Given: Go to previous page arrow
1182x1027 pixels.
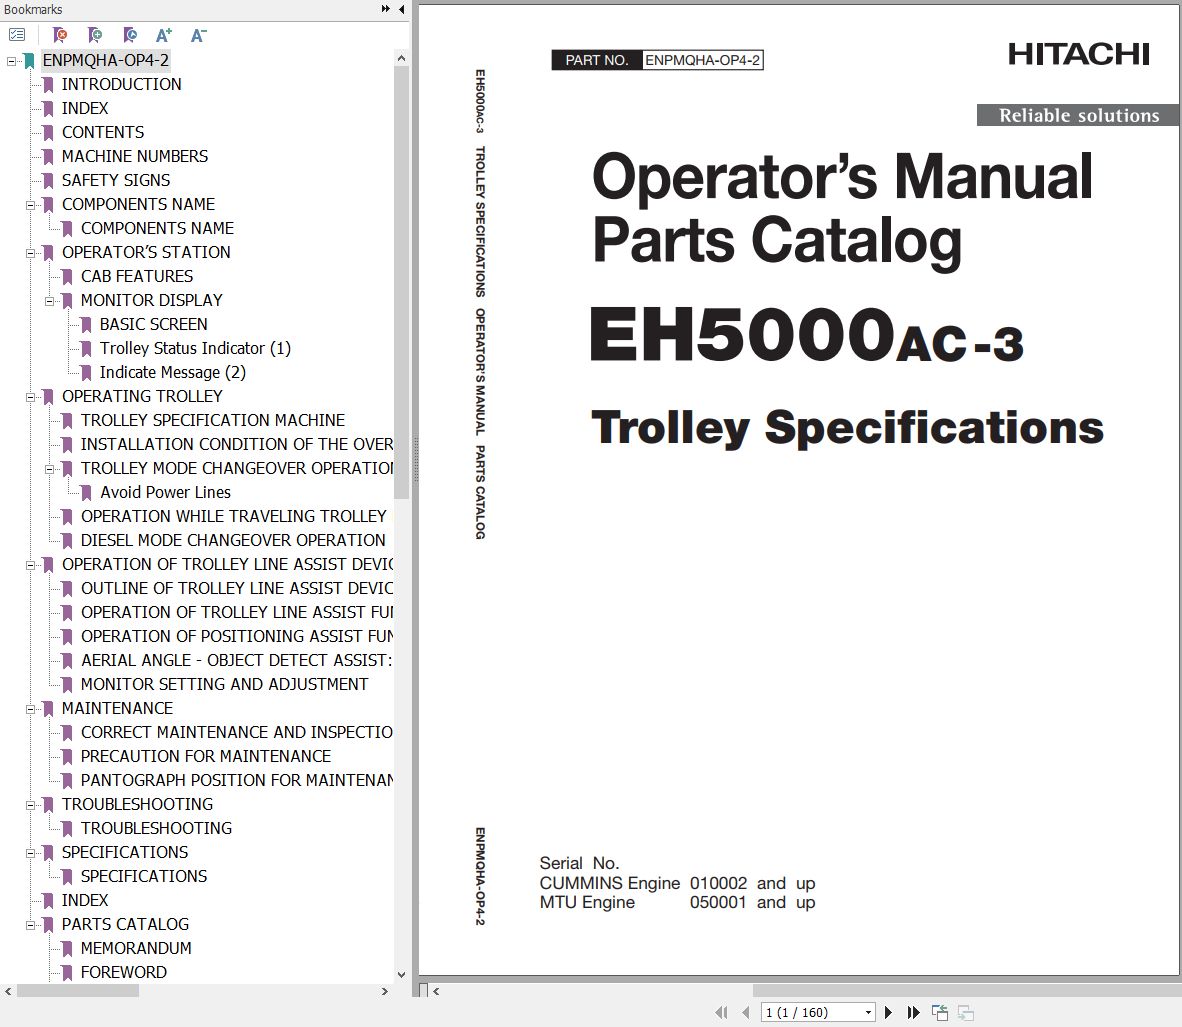Looking at the screenshot, I should (x=746, y=1013).
